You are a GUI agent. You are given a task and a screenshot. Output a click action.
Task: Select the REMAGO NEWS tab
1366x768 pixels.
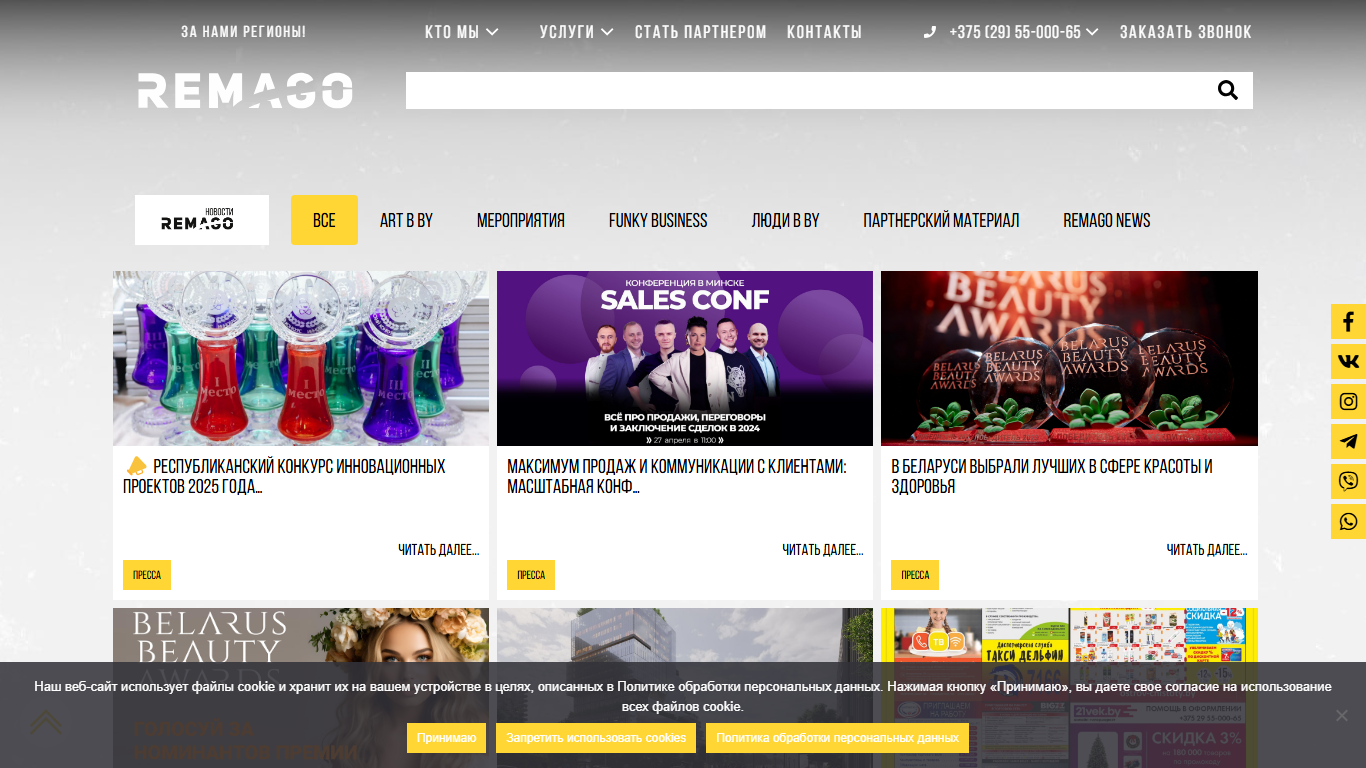tap(1107, 220)
